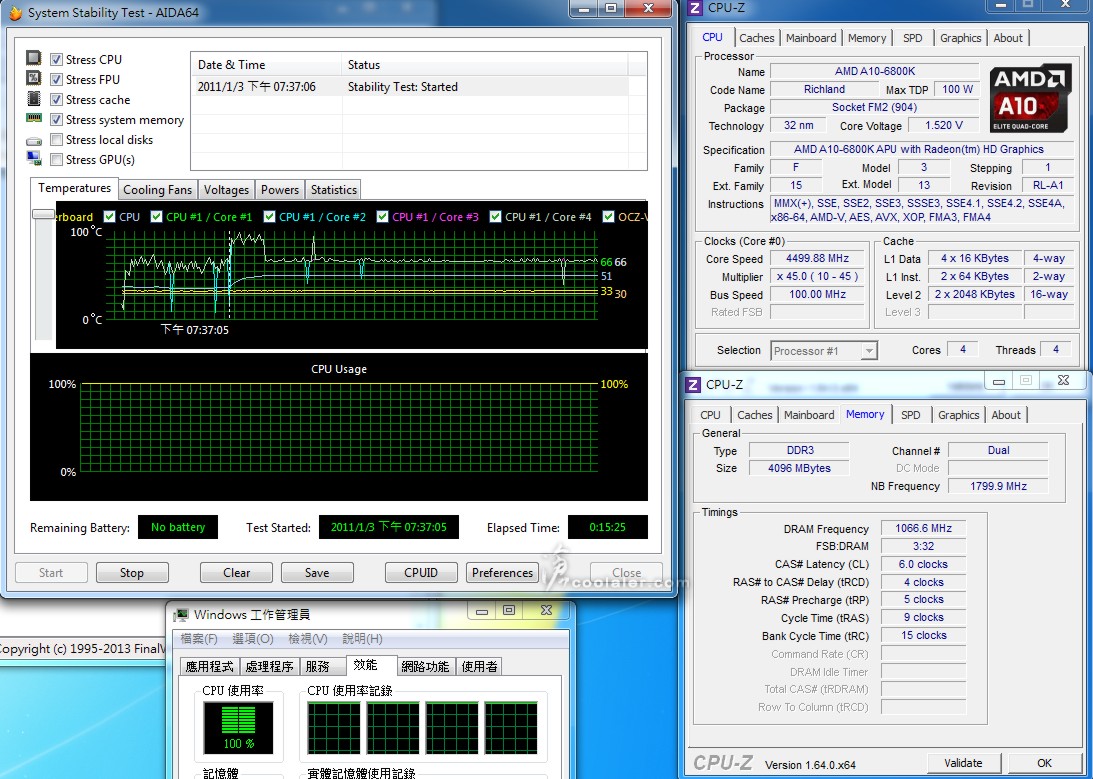This screenshot has width=1093, height=779.
Task: Click the Validate button in CPU-Z
Action: [x=963, y=763]
